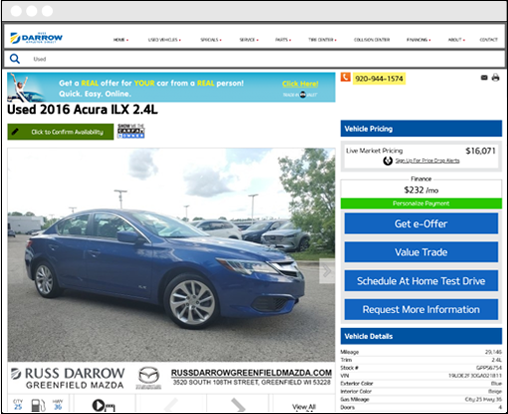Click the View All photos link
508x414 pixels.
pyautogui.click(x=304, y=407)
